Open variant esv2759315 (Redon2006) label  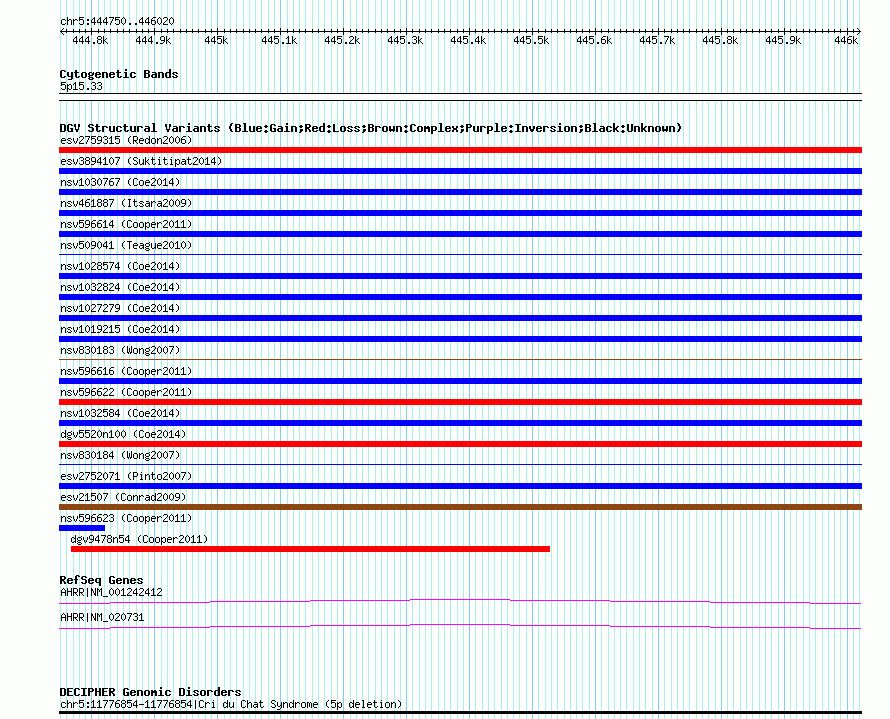point(126,140)
